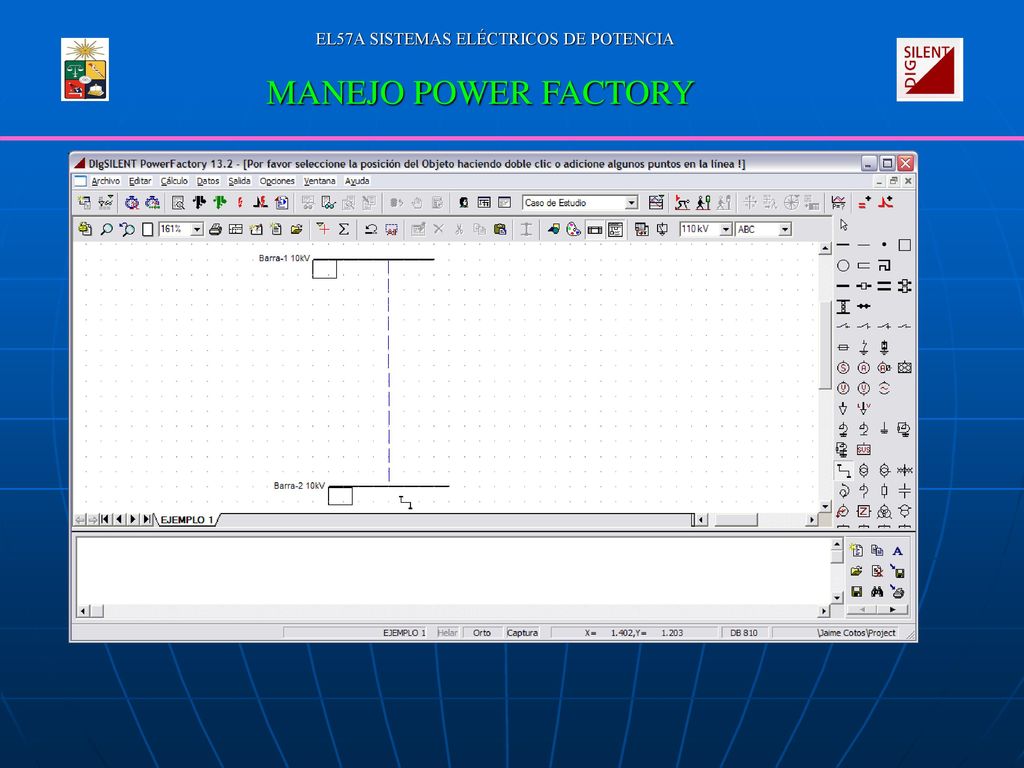Run load flow calculation (black icon)
Image resolution: width=1024 pixels, height=768 pixels.
[x=199, y=202]
